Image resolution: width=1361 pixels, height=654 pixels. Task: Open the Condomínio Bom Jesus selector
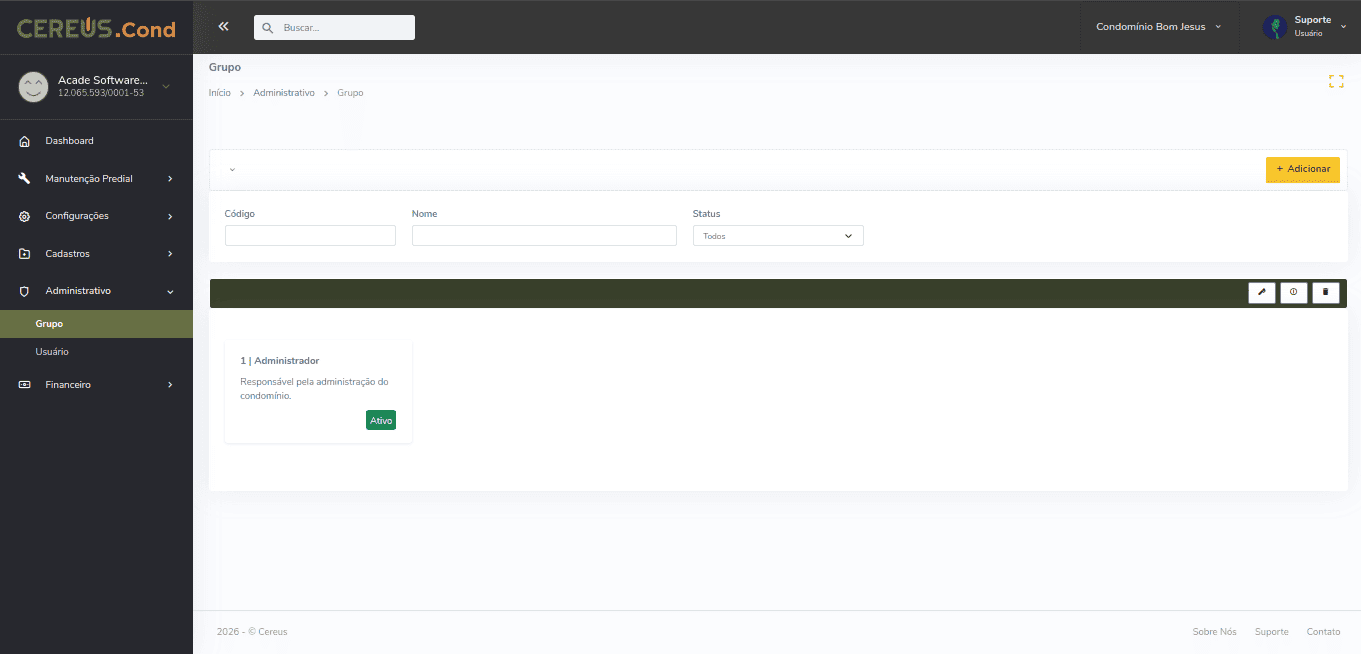point(1157,27)
